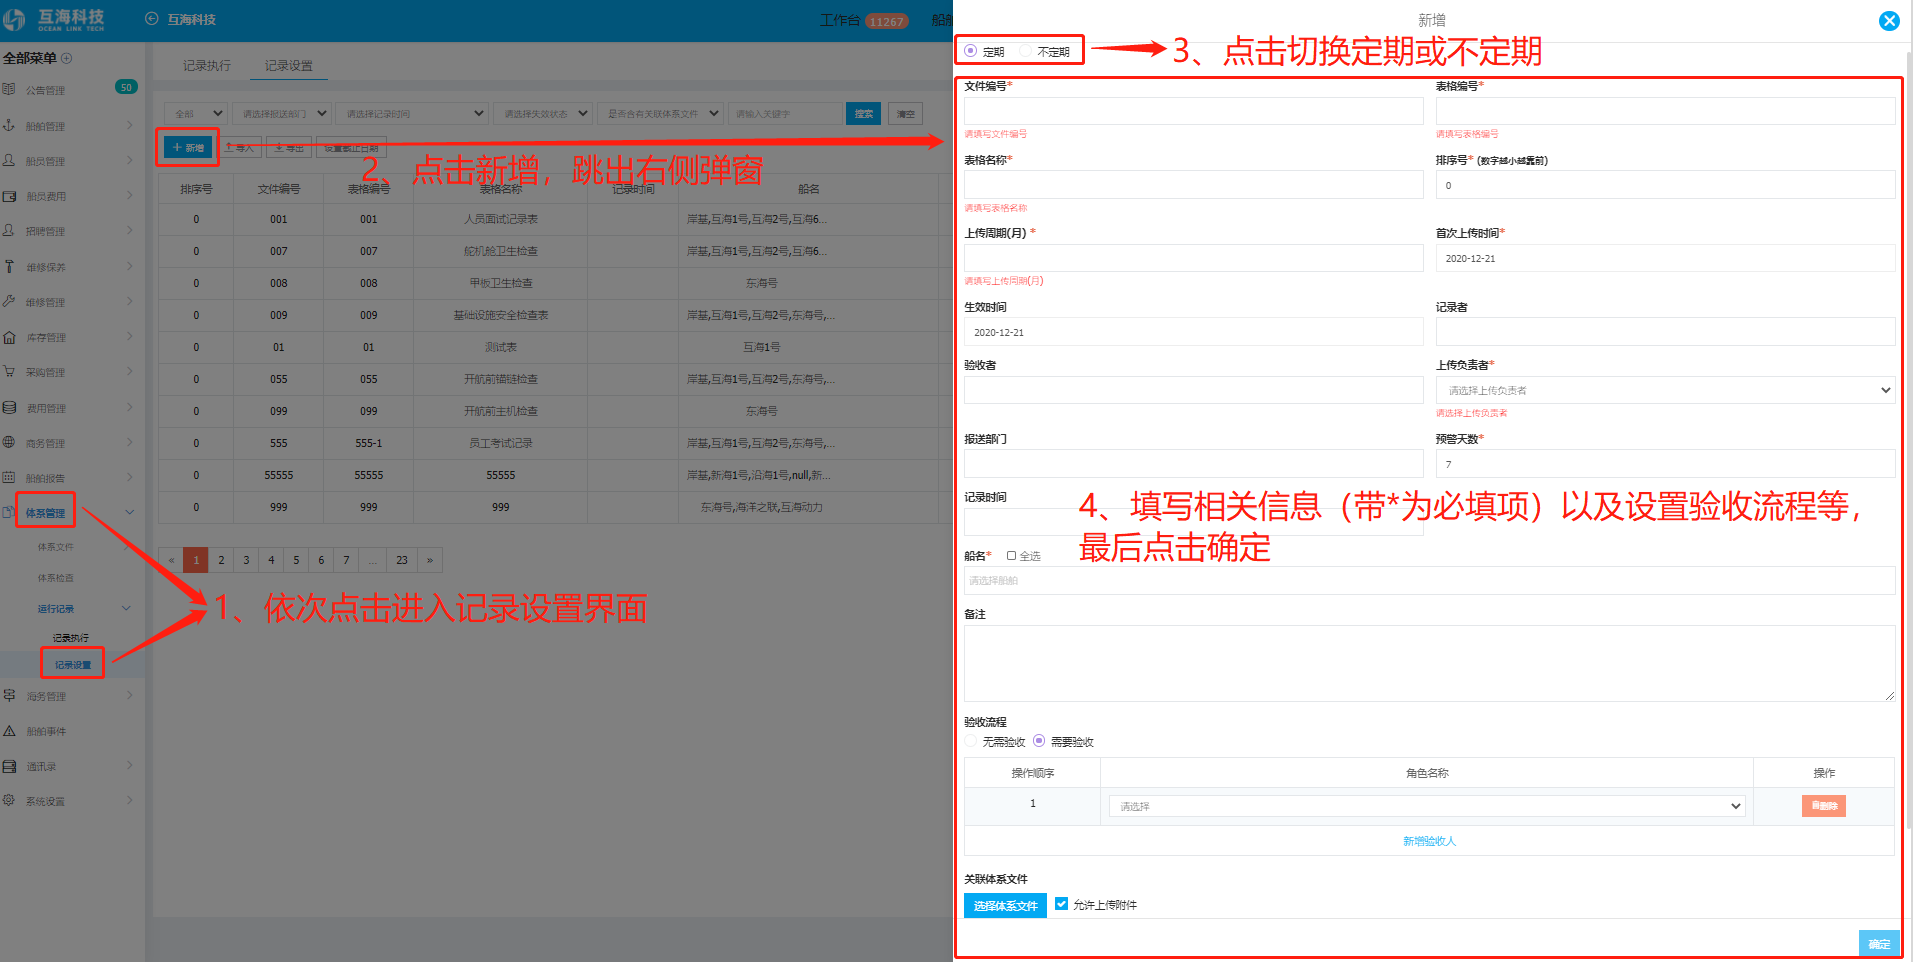Switch to the 记录执行 tab
Image resolution: width=1913 pixels, height=962 pixels.
(207, 66)
